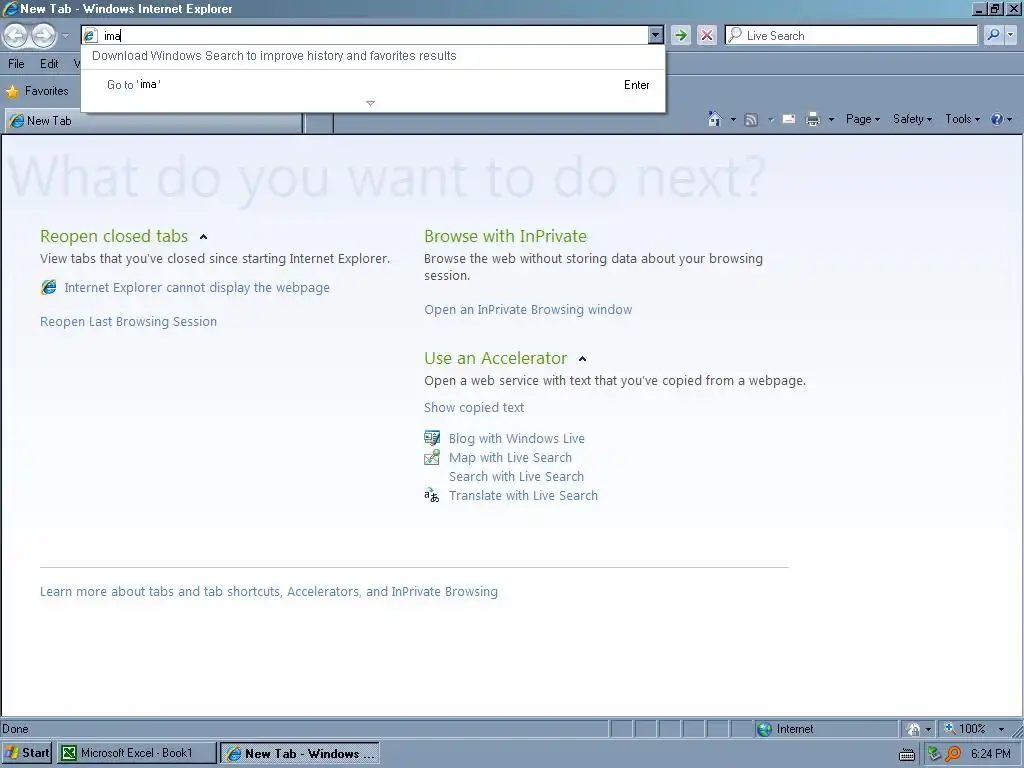Open the search provider options dropdown
Image resolution: width=1024 pixels, height=768 pixels.
click(1010, 35)
